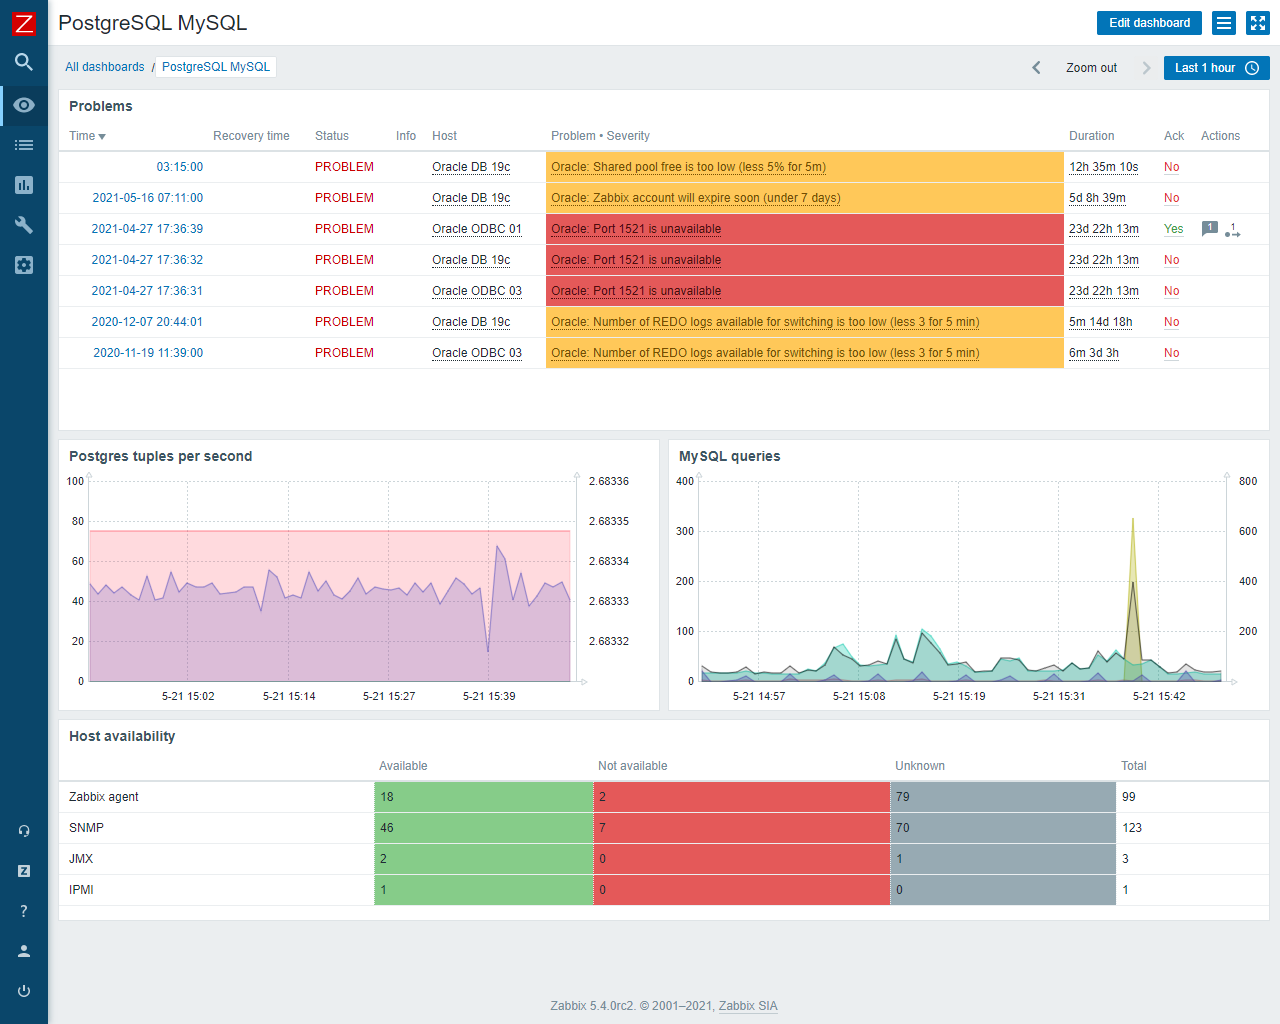Open user settings via the profile icon
Viewport: 1280px width, 1024px height.
(x=23, y=950)
